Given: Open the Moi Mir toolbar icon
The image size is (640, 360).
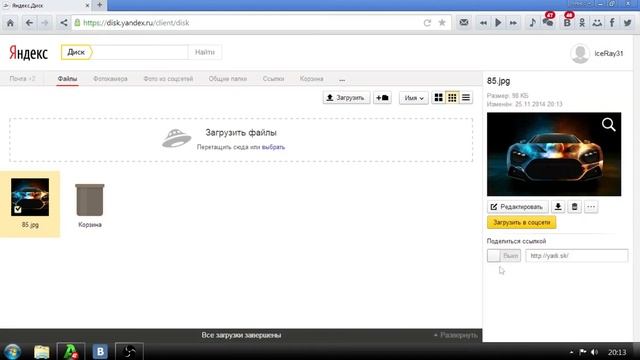Looking at the screenshot, I should coord(597,23).
